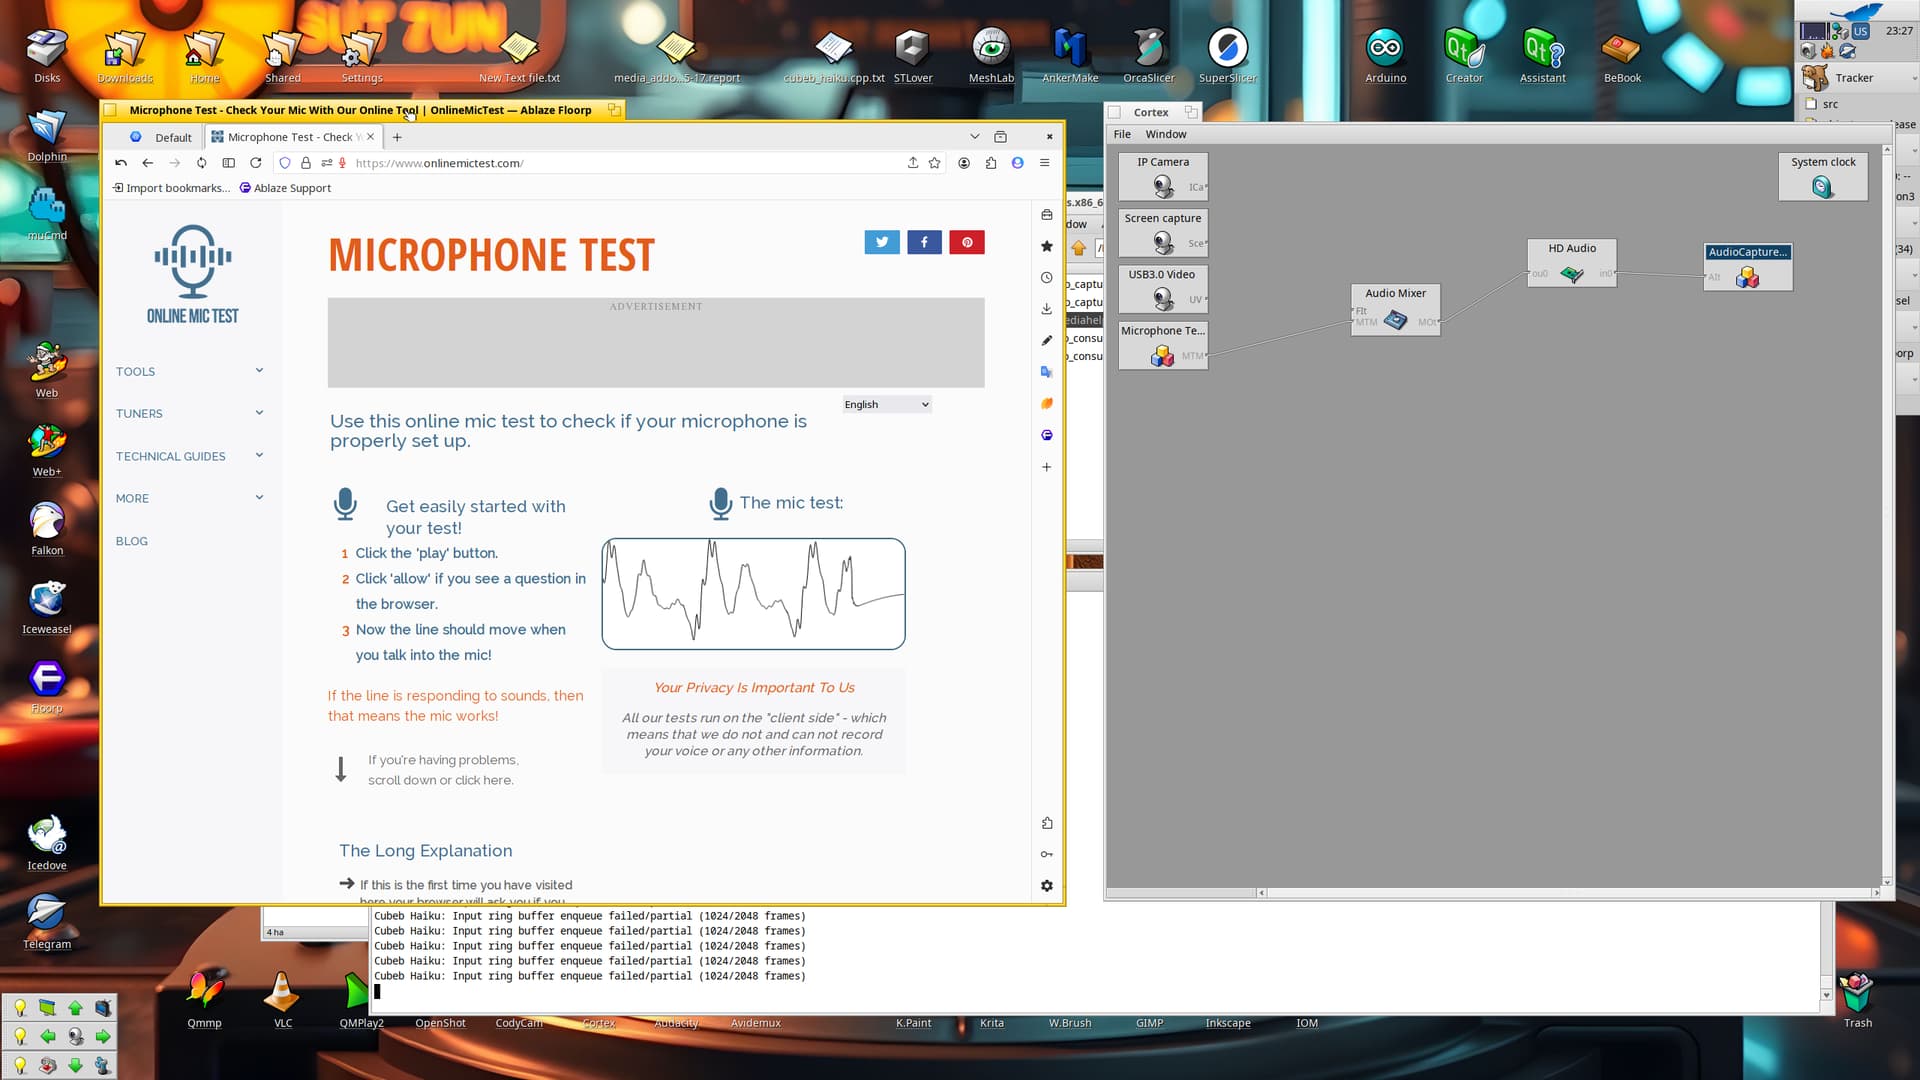Open the US keyboard layout tray icon
Viewport: 1920px width, 1080px height.
point(1860,31)
